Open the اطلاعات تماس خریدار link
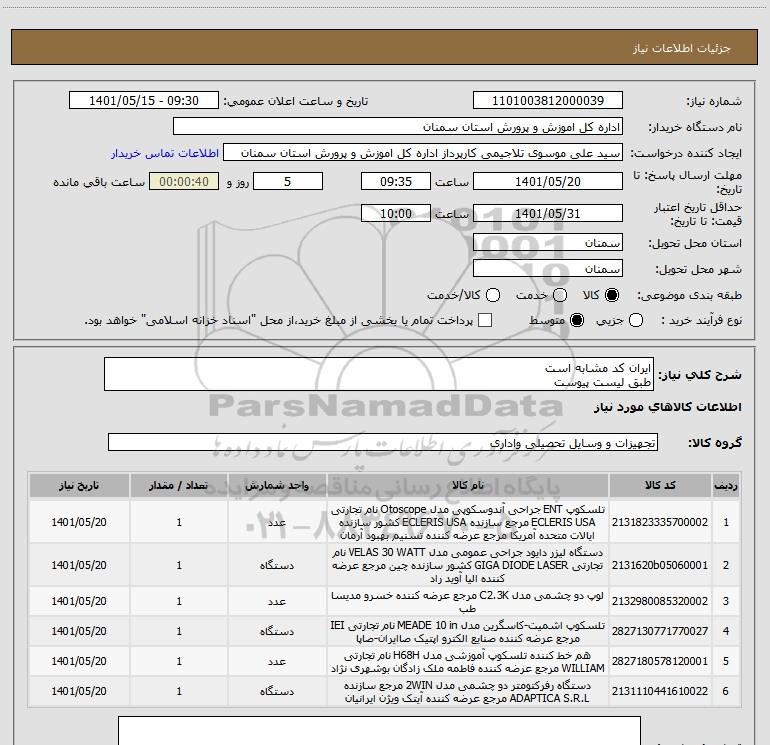This screenshot has height=745, width=770. coord(165,153)
